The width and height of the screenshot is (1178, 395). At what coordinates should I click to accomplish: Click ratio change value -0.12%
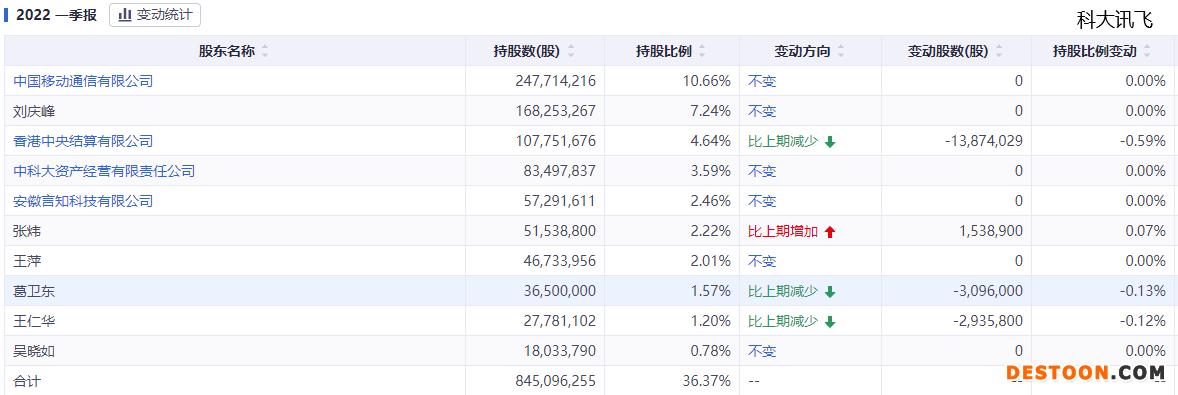click(1143, 321)
